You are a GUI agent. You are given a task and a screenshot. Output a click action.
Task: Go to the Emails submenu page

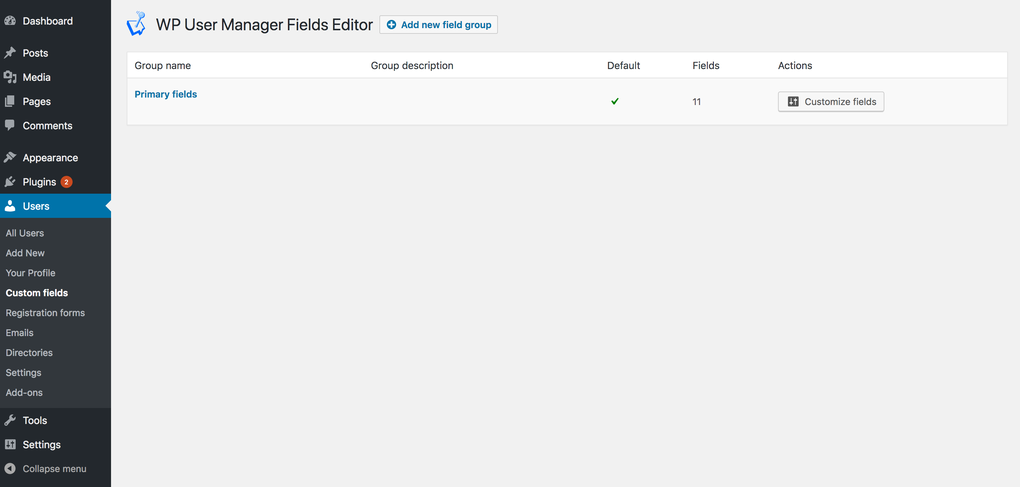click(20, 333)
